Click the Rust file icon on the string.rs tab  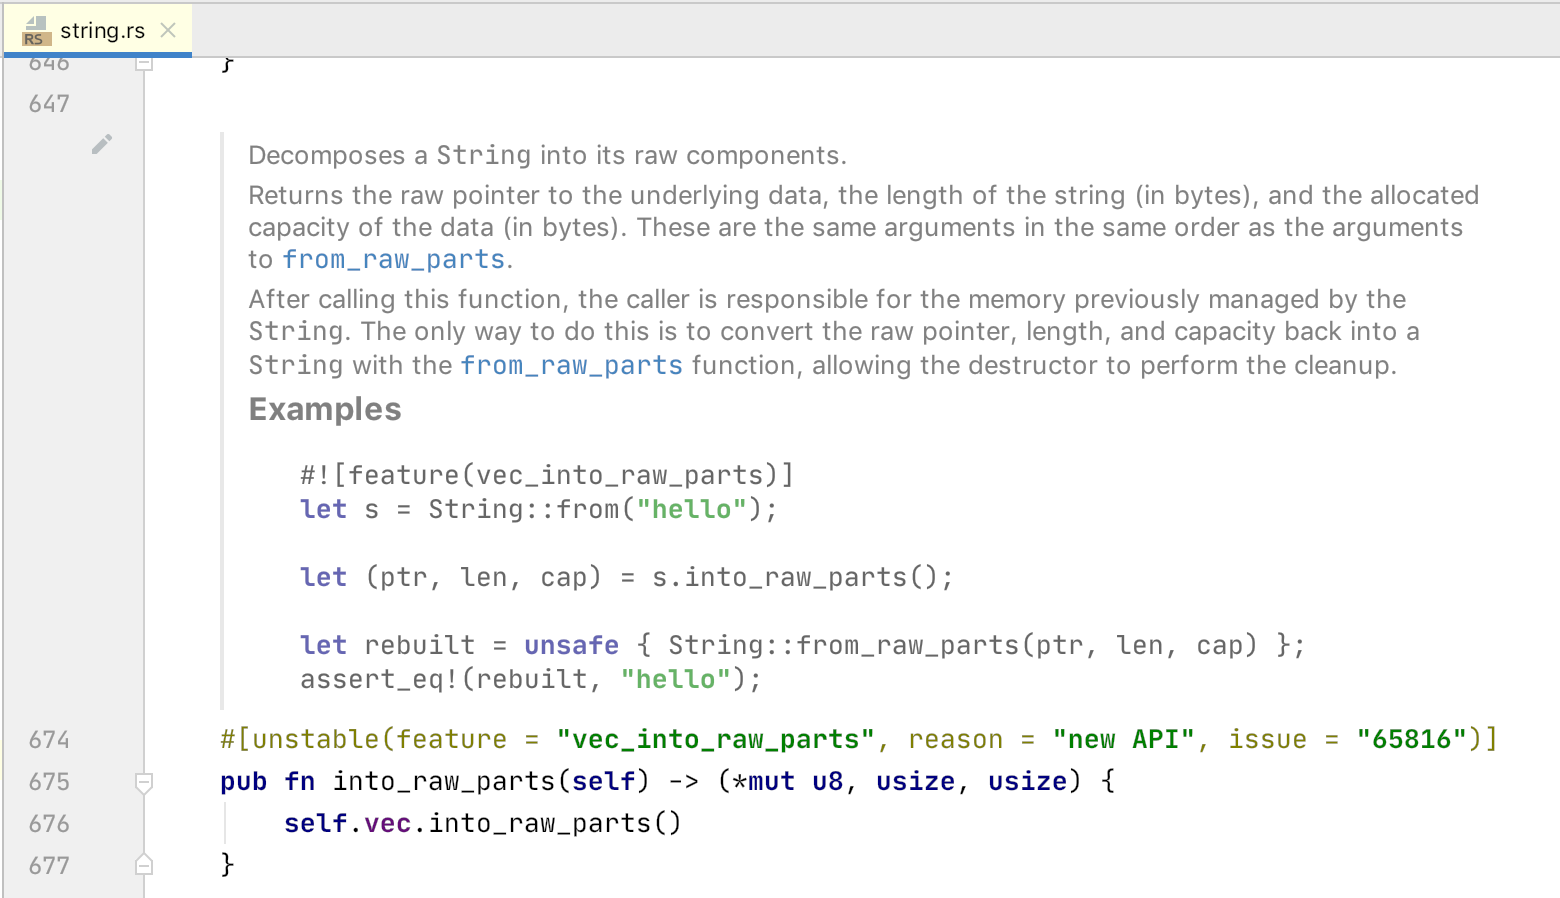tap(34, 30)
